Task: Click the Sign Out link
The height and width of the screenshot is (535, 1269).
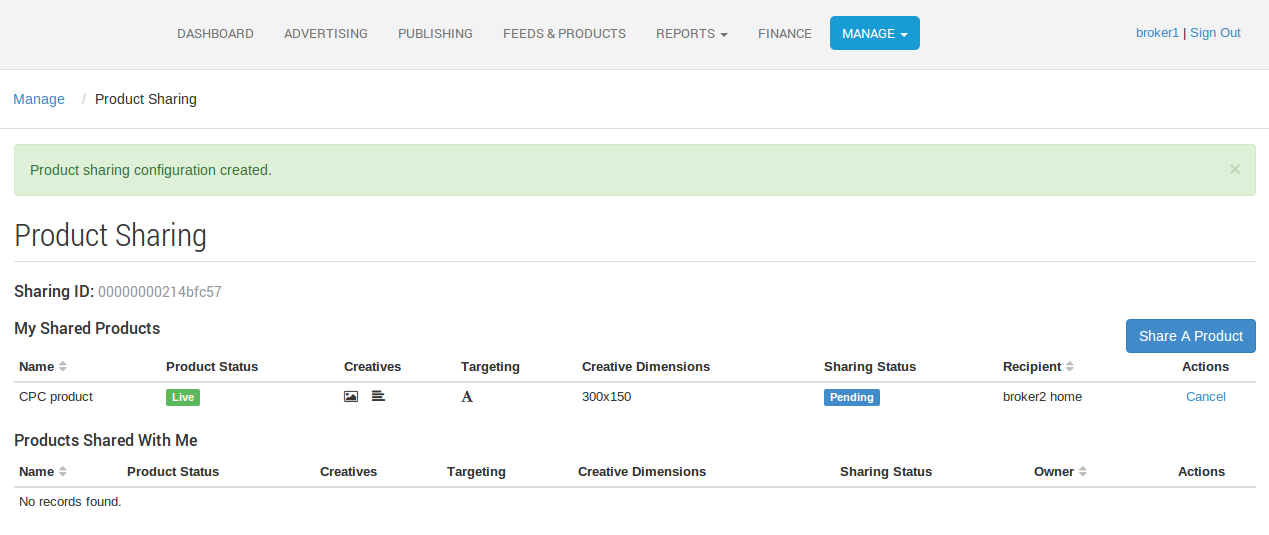Action: pyautogui.click(x=1215, y=33)
